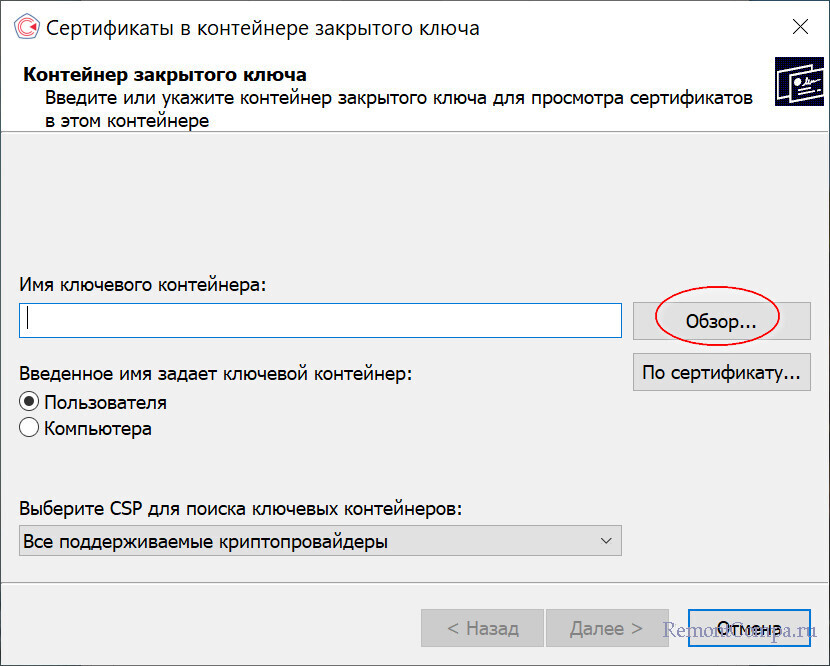This screenshot has width=830, height=666.
Task: Select the Компьютера radio button
Action: pos(29,429)
